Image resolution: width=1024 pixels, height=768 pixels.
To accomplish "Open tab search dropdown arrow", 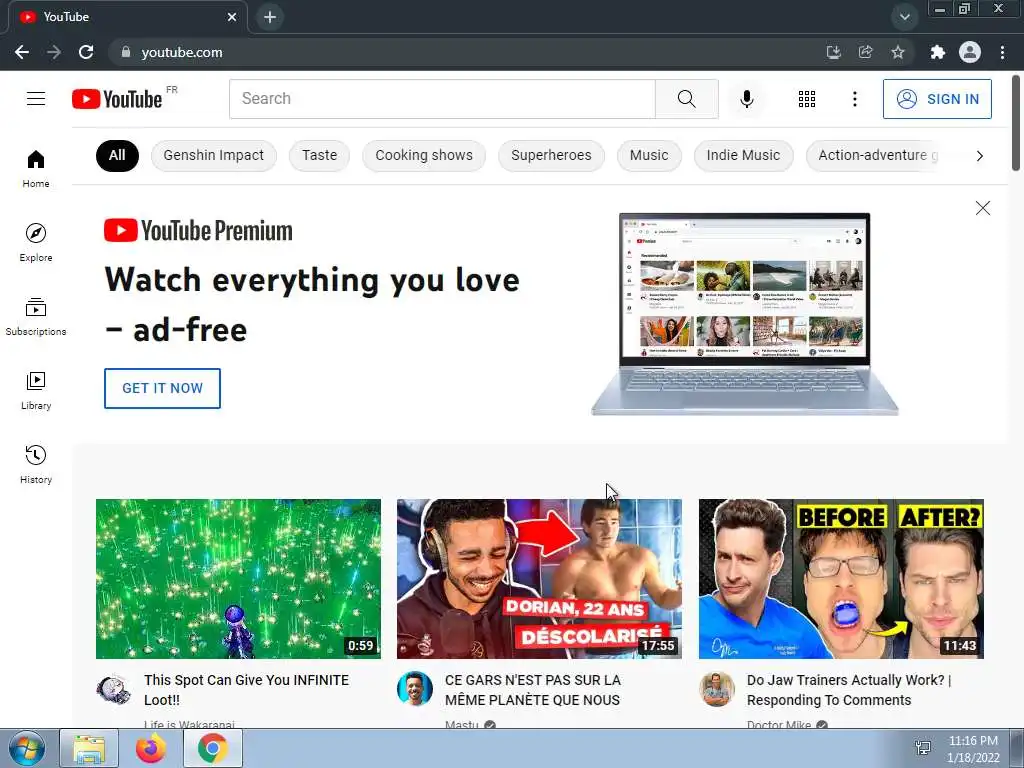I will (x=904, y=17).
